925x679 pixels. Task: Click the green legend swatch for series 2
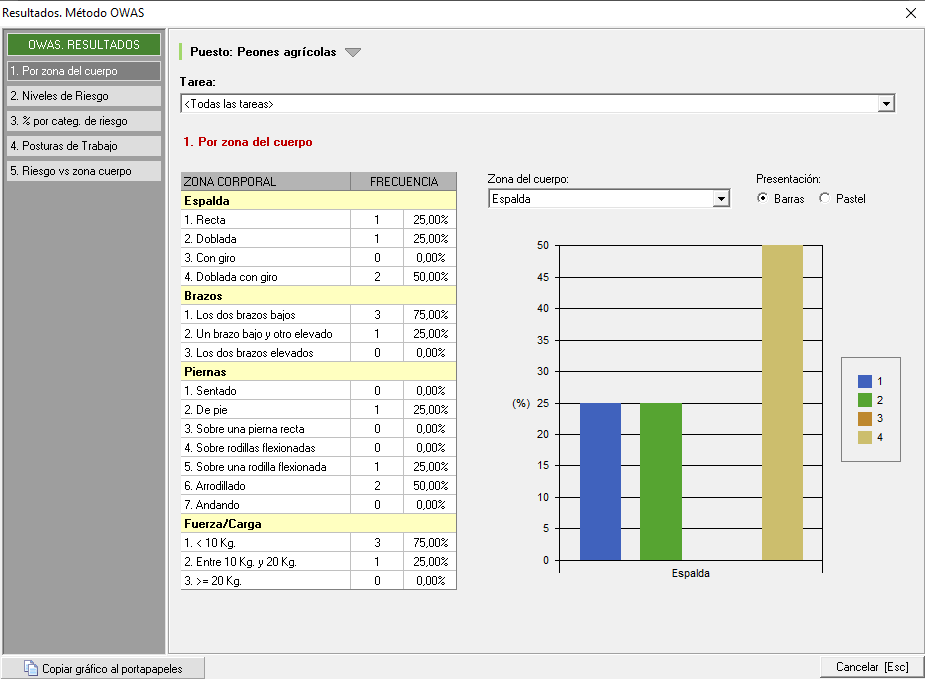click(x=865, y=400)
